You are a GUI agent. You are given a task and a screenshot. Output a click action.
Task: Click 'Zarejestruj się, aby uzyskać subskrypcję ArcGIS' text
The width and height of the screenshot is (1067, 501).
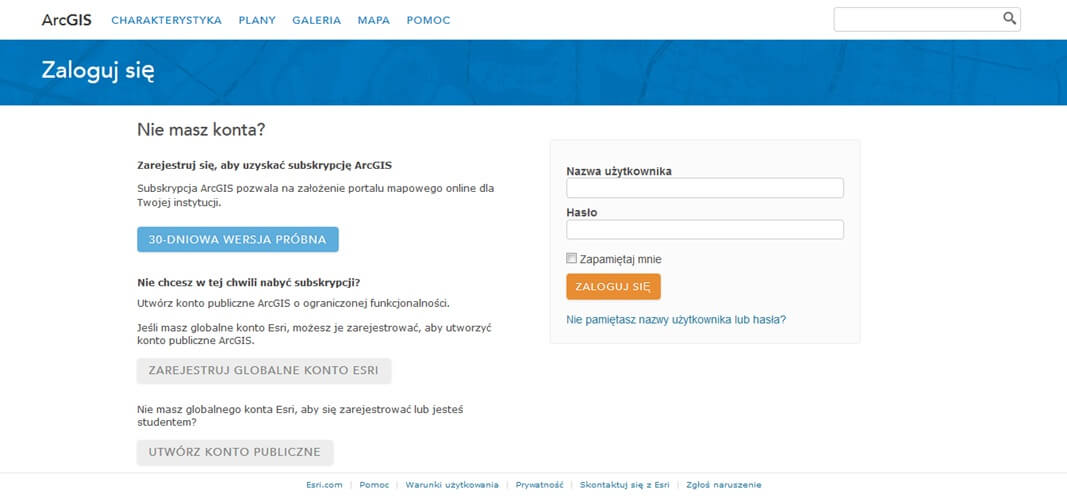coord(265,165)
